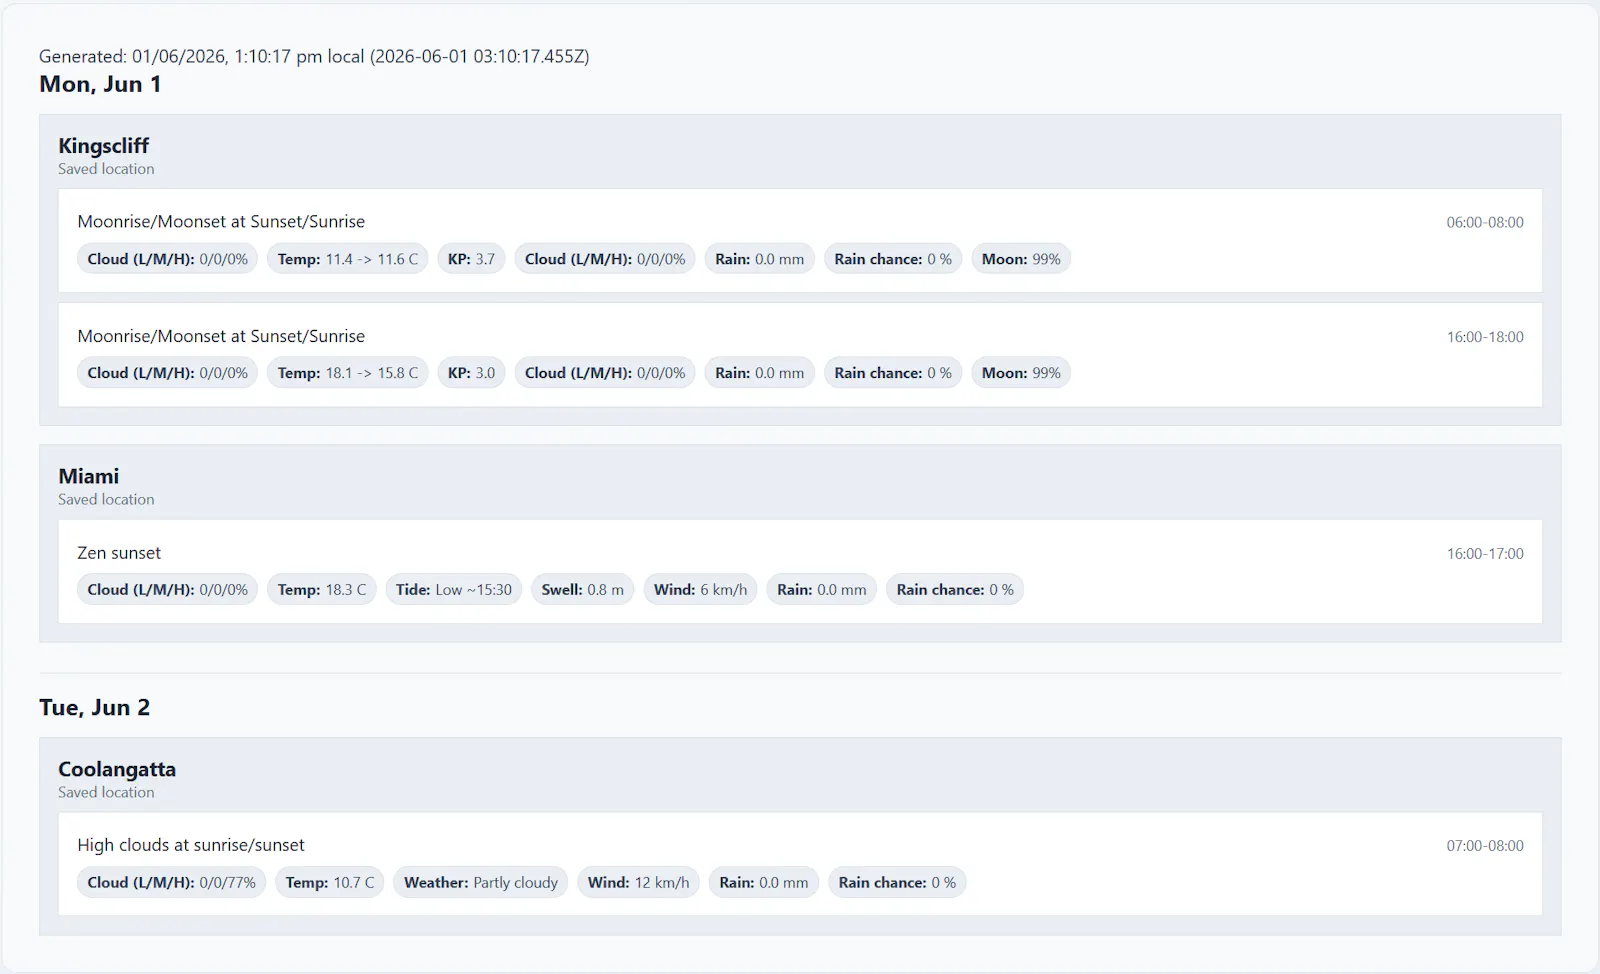Click the Tide: Low ~15:30 chip
This screenshot has height=974, width=1600.
click(454, 590)
